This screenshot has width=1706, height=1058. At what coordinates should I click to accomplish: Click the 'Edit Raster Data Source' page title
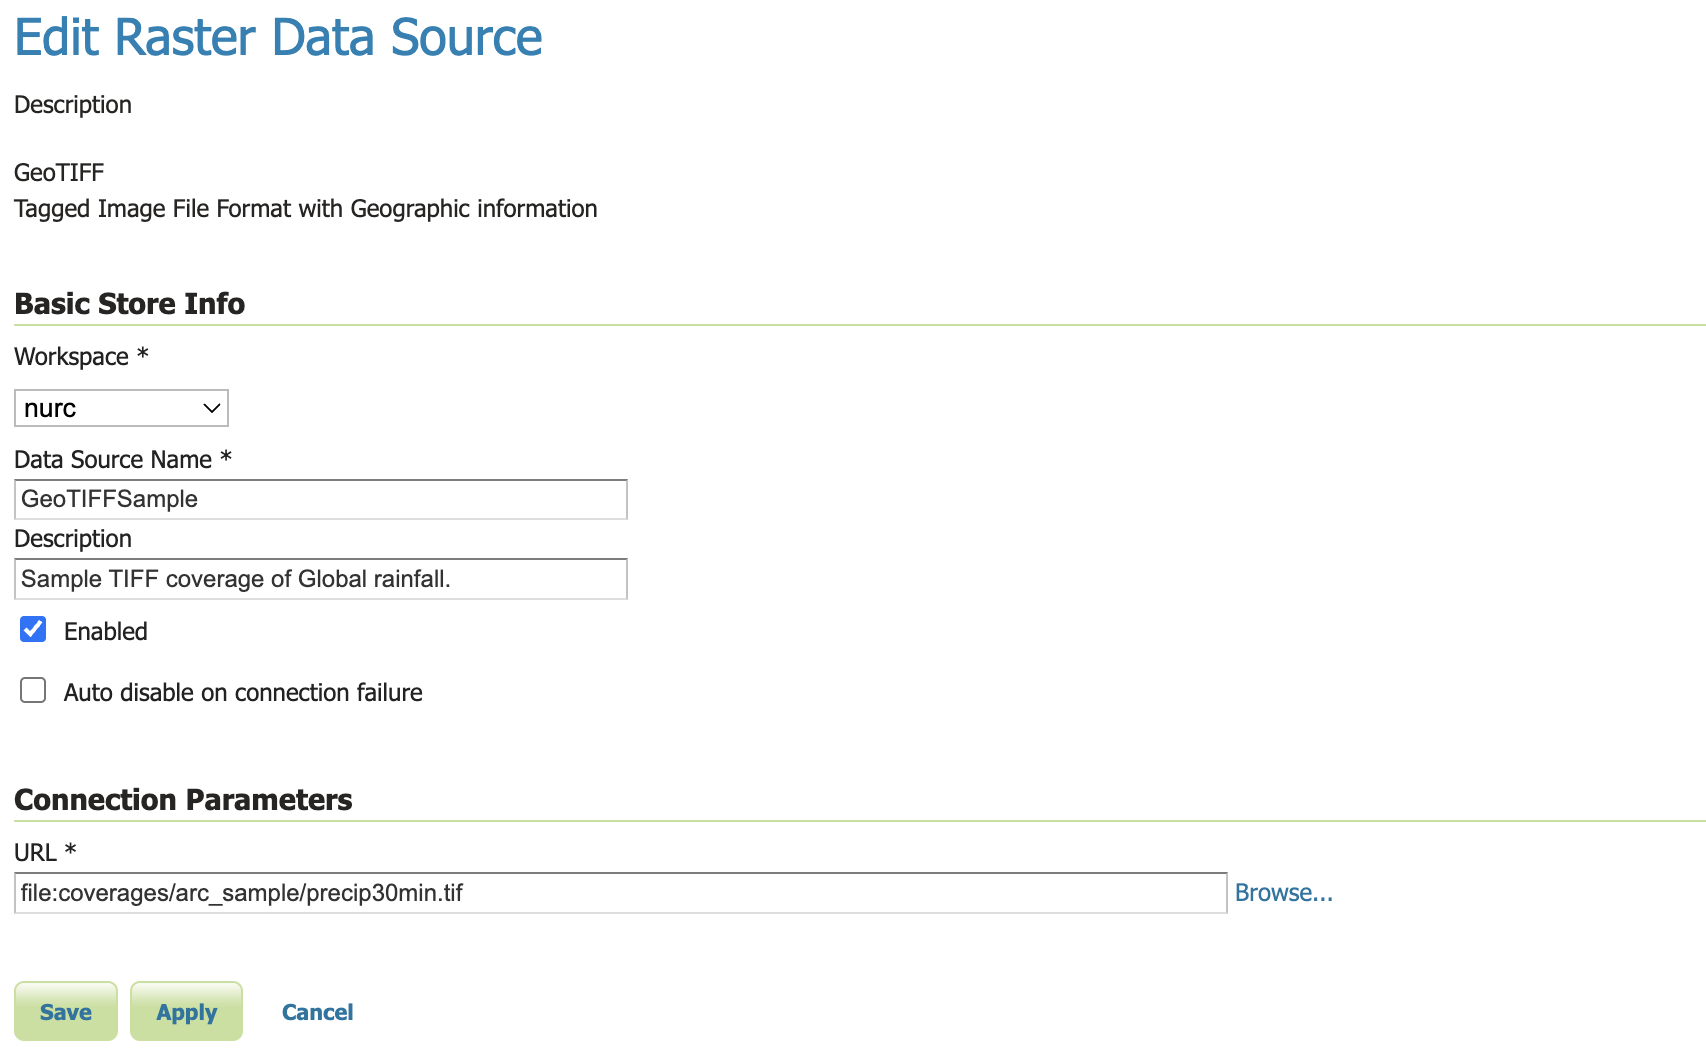[x=278, y=38]
